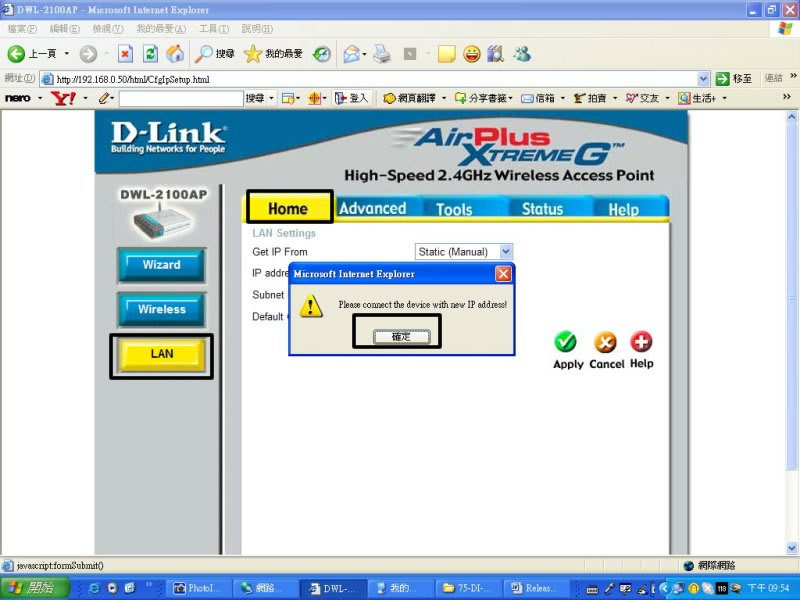Switch to the Help tab

click(x=623, y=209)
